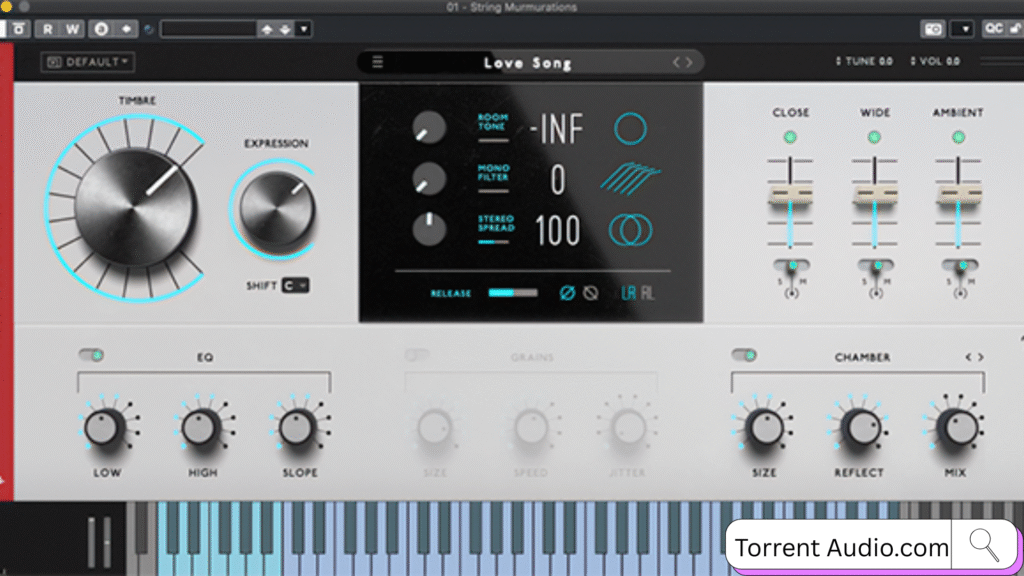The height and width of the screenshot is (576, 1024).
Task: Click the Wide mic fader handle
Action: pyautogui.click(x=874, y=195)
